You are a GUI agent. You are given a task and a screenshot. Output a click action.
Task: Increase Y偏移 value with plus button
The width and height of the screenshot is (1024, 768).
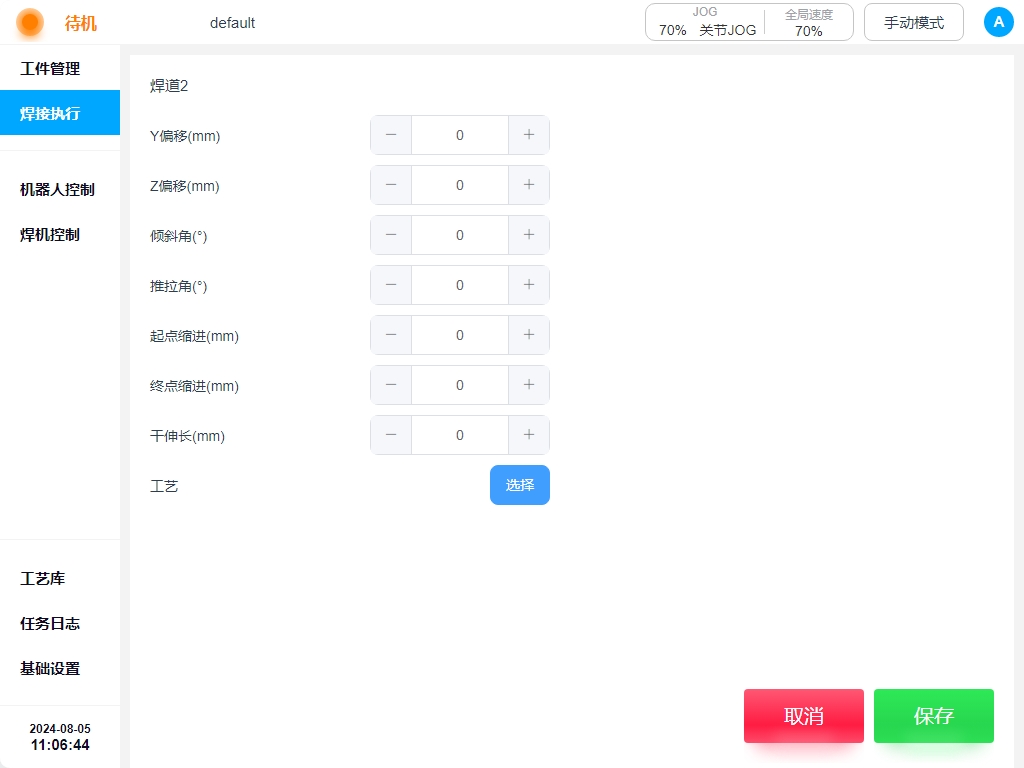tap(529, 135)
